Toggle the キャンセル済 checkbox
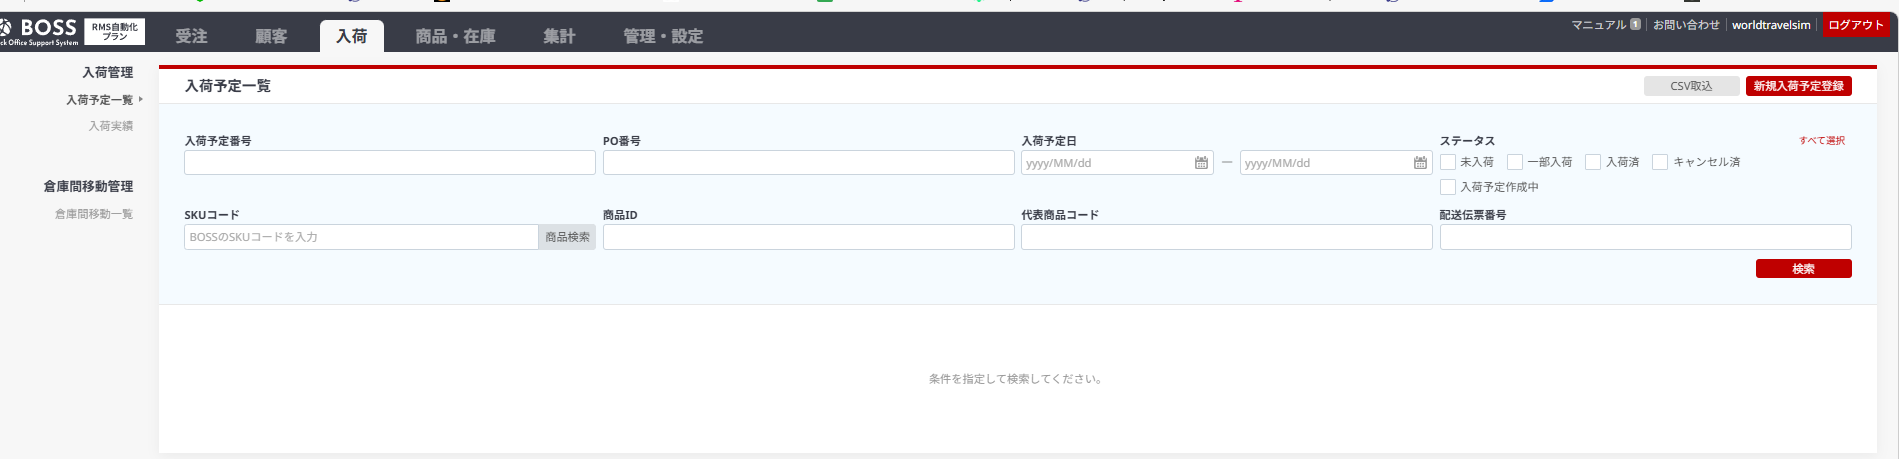Image resolution: width=1899 pixels, height=459 pixels. point(1660,162)
